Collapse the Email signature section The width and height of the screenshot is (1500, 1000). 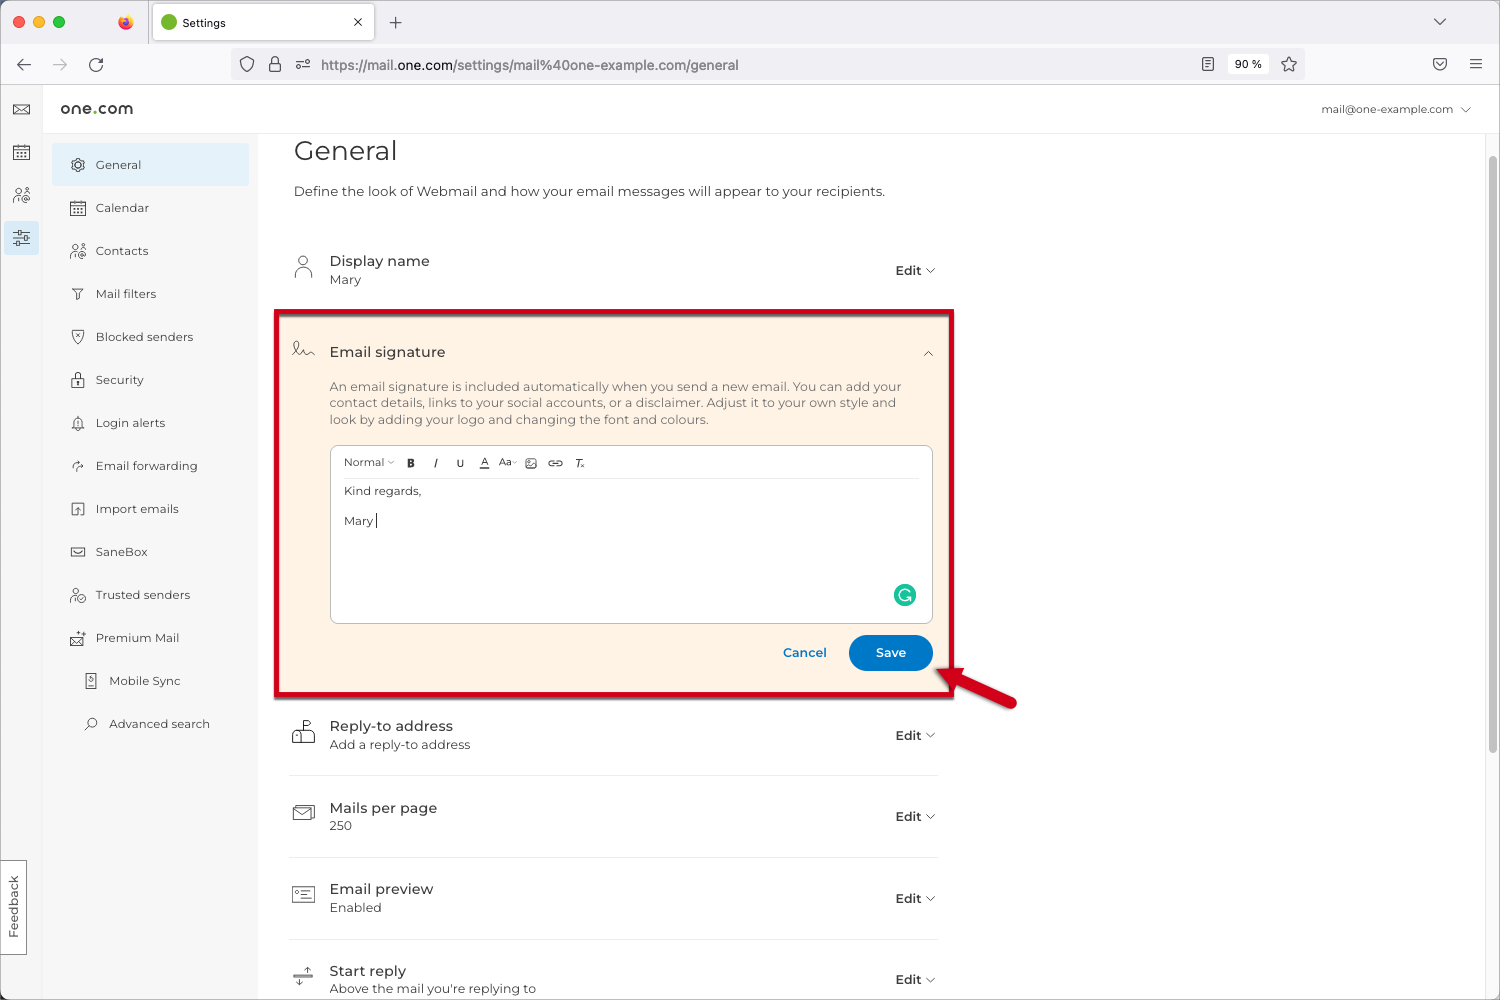click(x=928, y=353)
